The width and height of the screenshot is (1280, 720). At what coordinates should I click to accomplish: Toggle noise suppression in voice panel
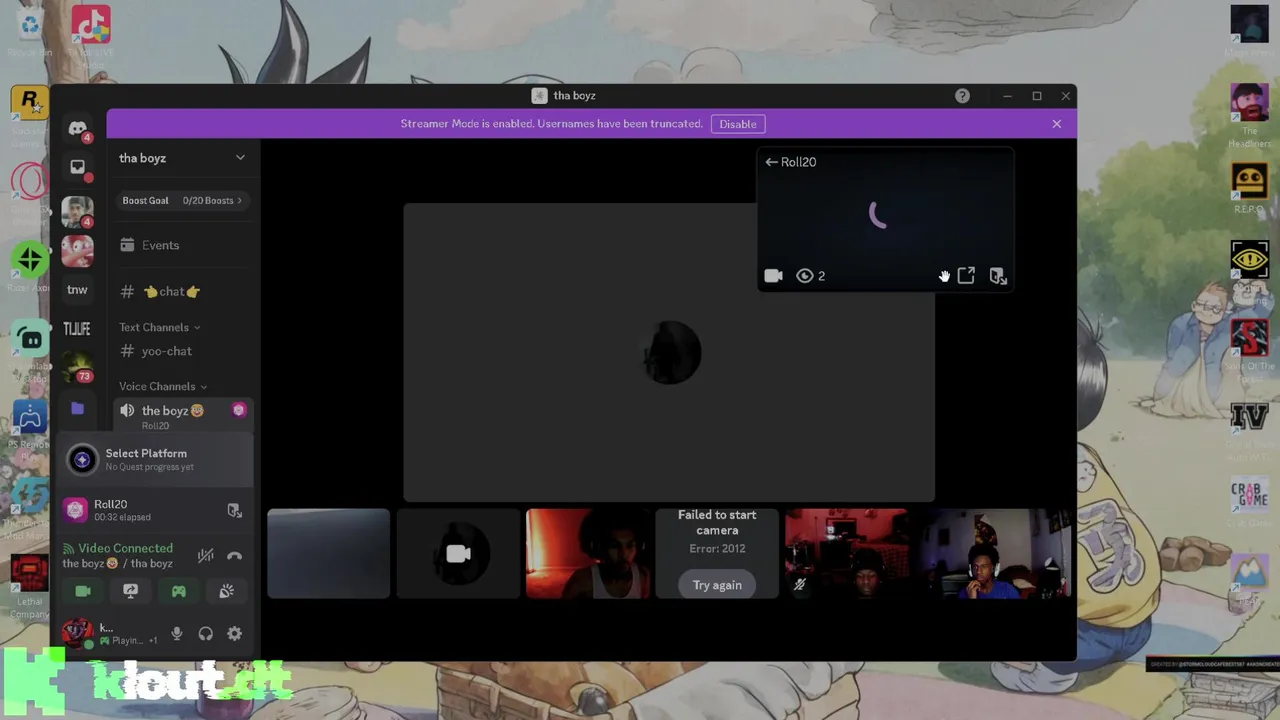(x=205, y=556)
